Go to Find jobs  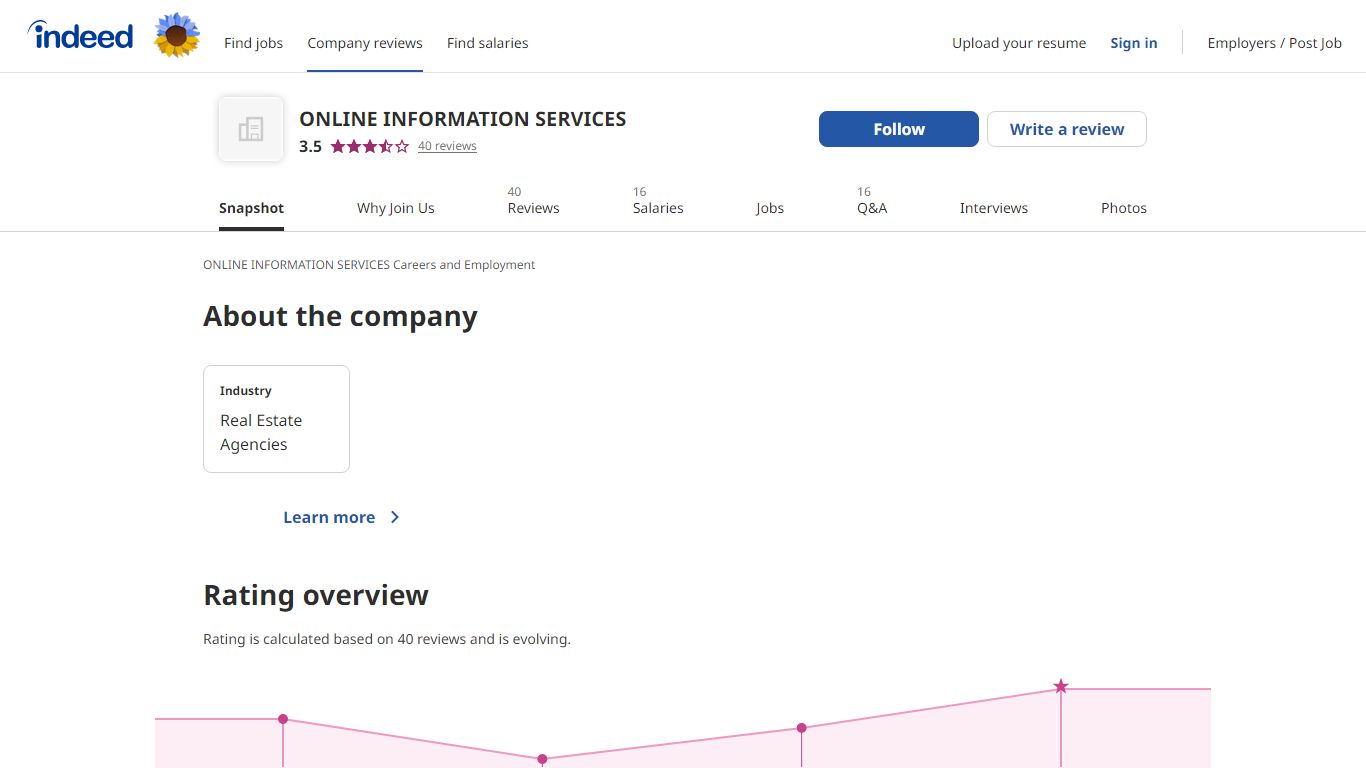pos(253,43)
